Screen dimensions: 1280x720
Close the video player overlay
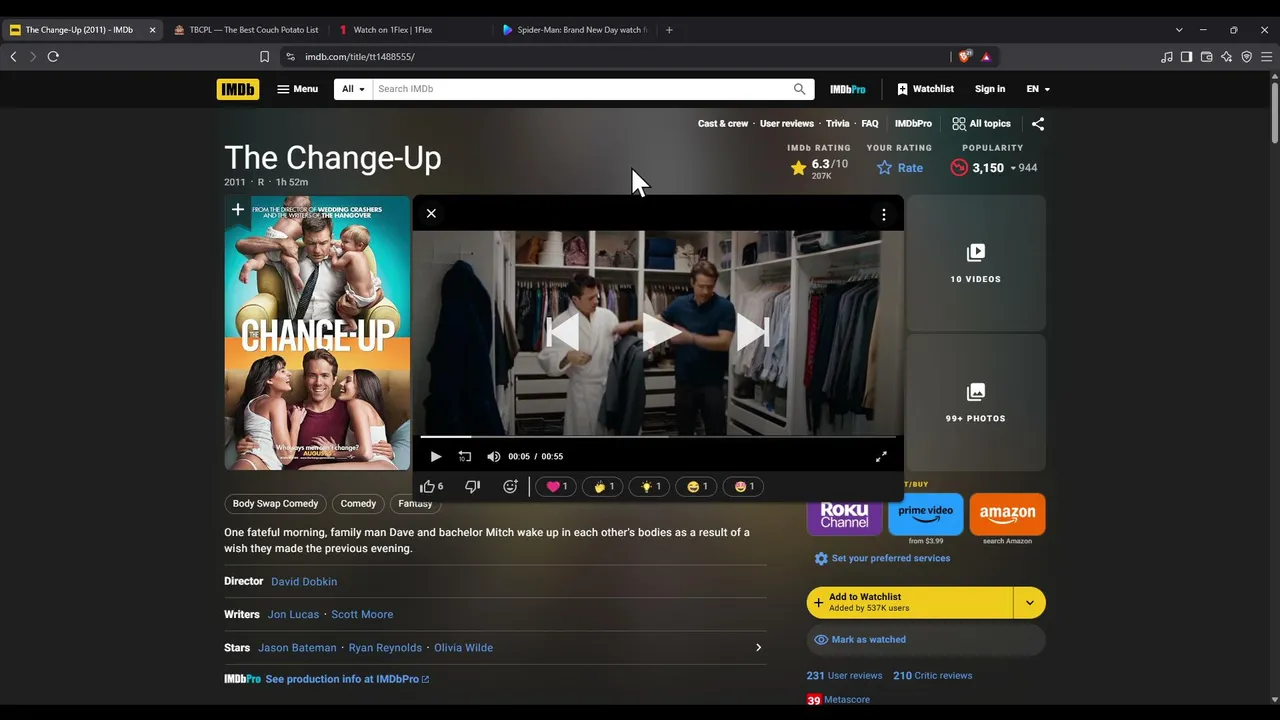431,213
